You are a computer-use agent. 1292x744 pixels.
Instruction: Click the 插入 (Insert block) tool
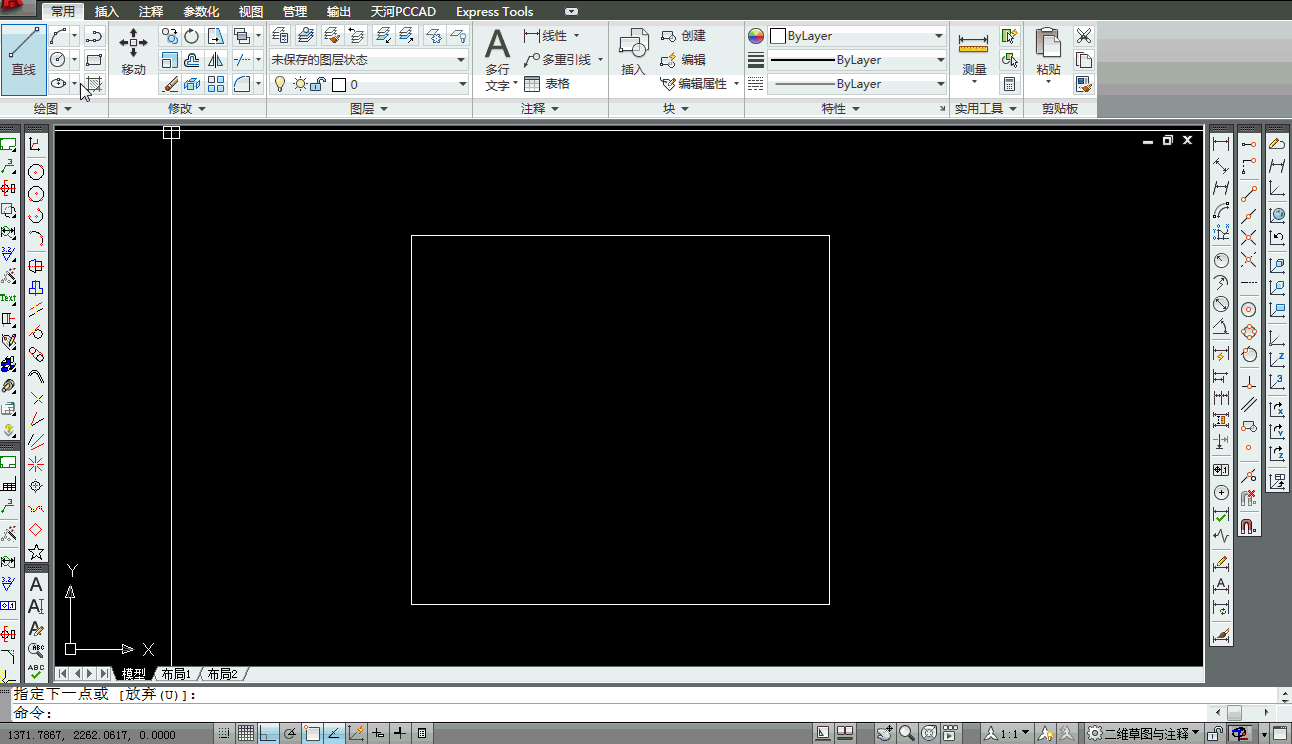tap(634, 52)
